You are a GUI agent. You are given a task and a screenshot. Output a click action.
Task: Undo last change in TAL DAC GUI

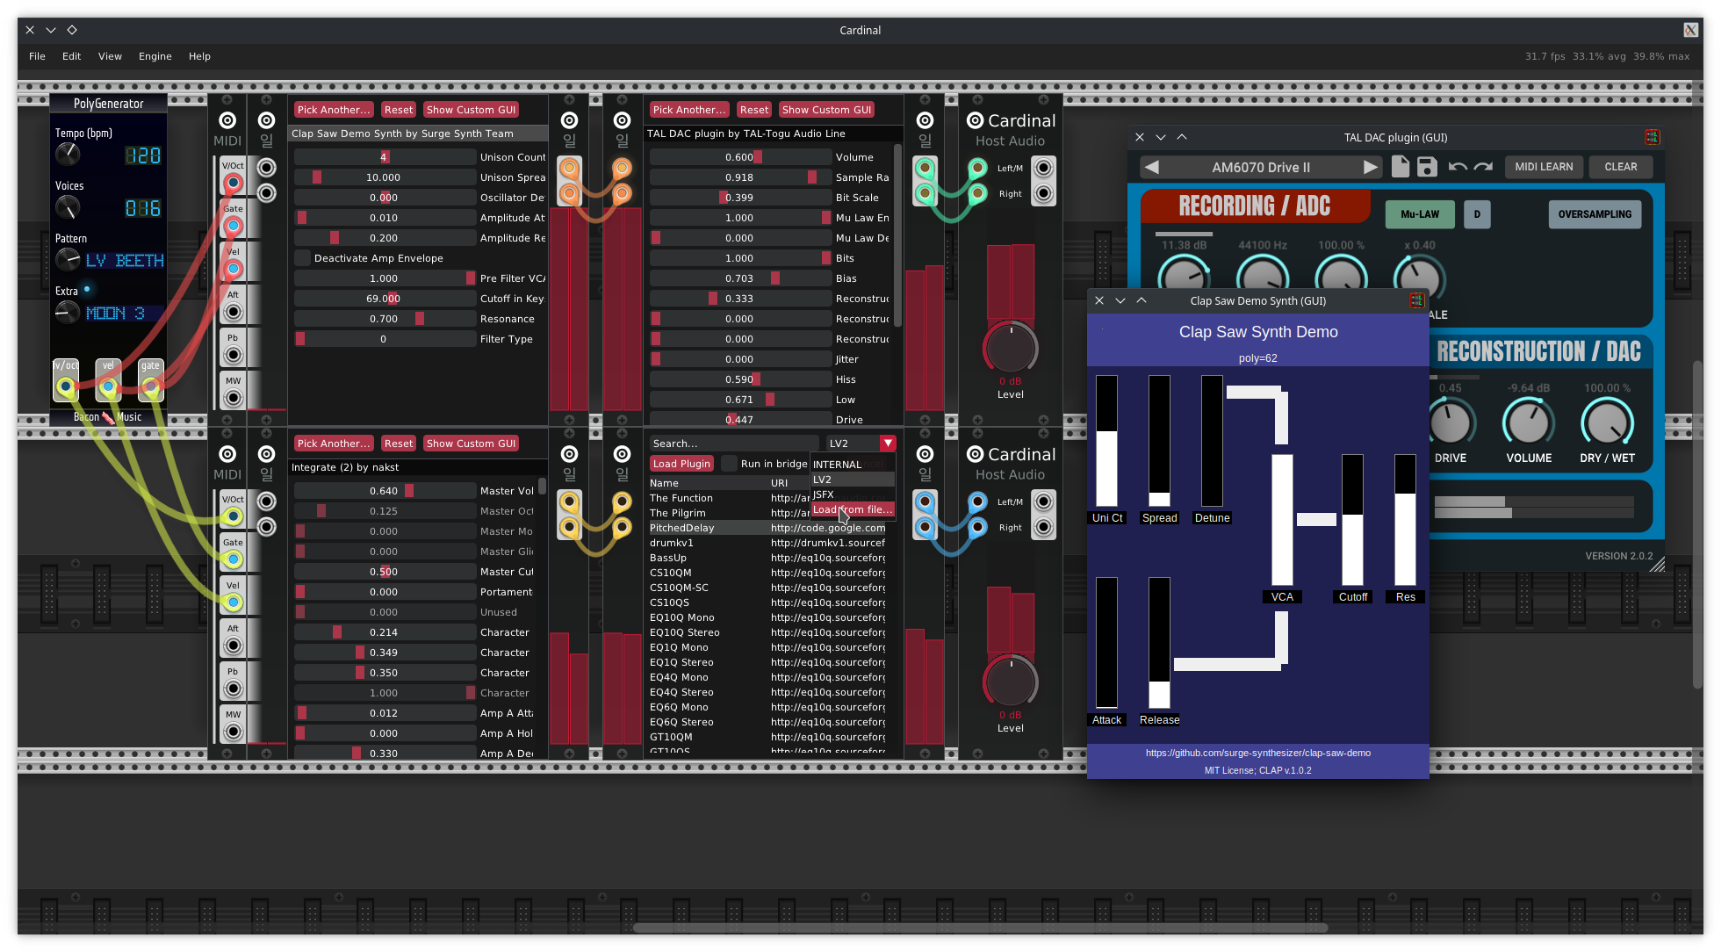[x=1457, y=167]
